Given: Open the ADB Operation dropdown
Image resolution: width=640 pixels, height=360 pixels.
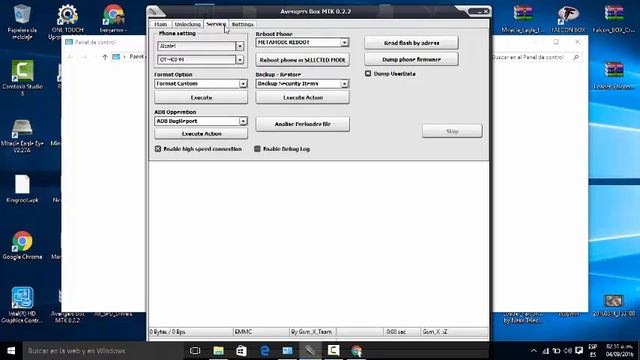Looking at the screenshot, I should (x=243, y=121).
